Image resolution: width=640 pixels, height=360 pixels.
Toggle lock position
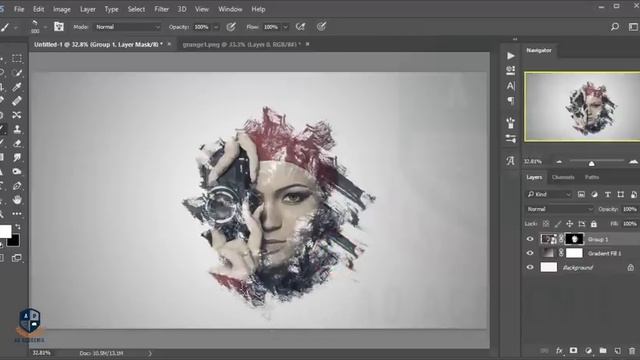[569, 224]
